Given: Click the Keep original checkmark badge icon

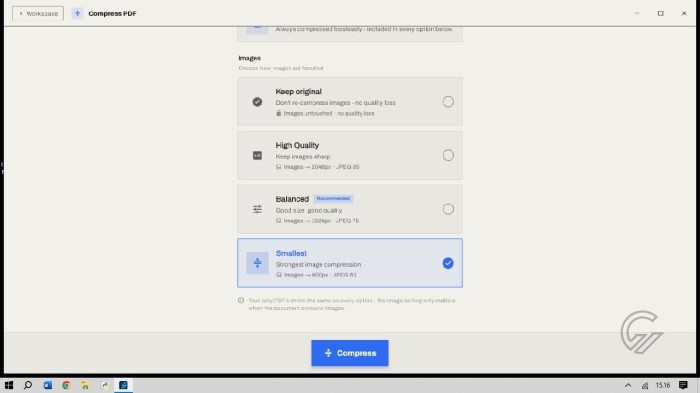Looking at the screenshot, I should pos(257,102).
